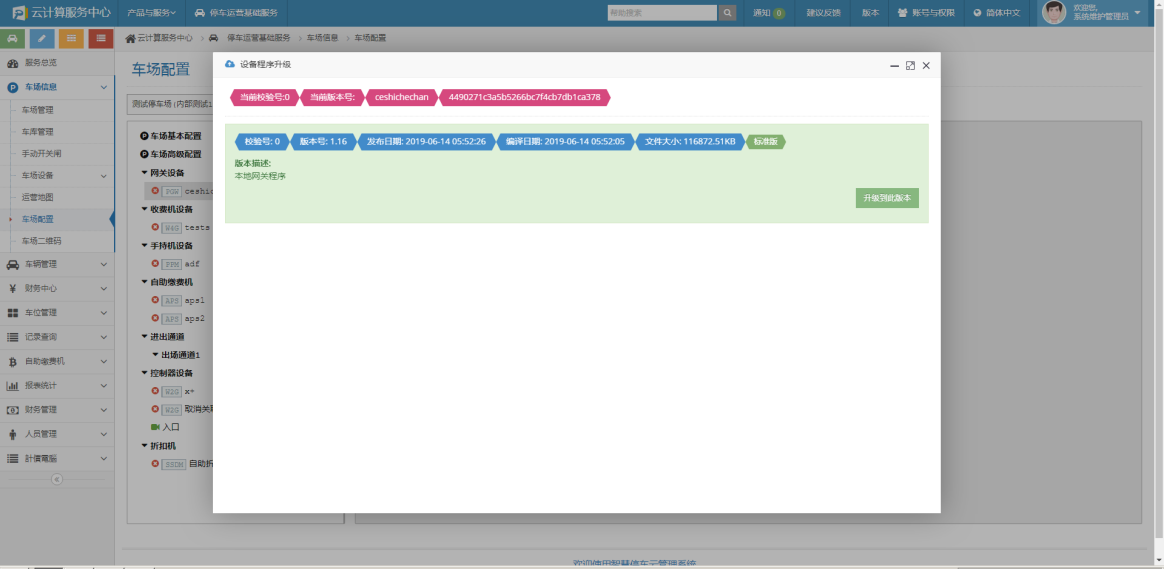Image resolution: width=1164 pixels, height=569 pixels.
Task: Click the green camera icon for 入口
Action: [155, 427]
